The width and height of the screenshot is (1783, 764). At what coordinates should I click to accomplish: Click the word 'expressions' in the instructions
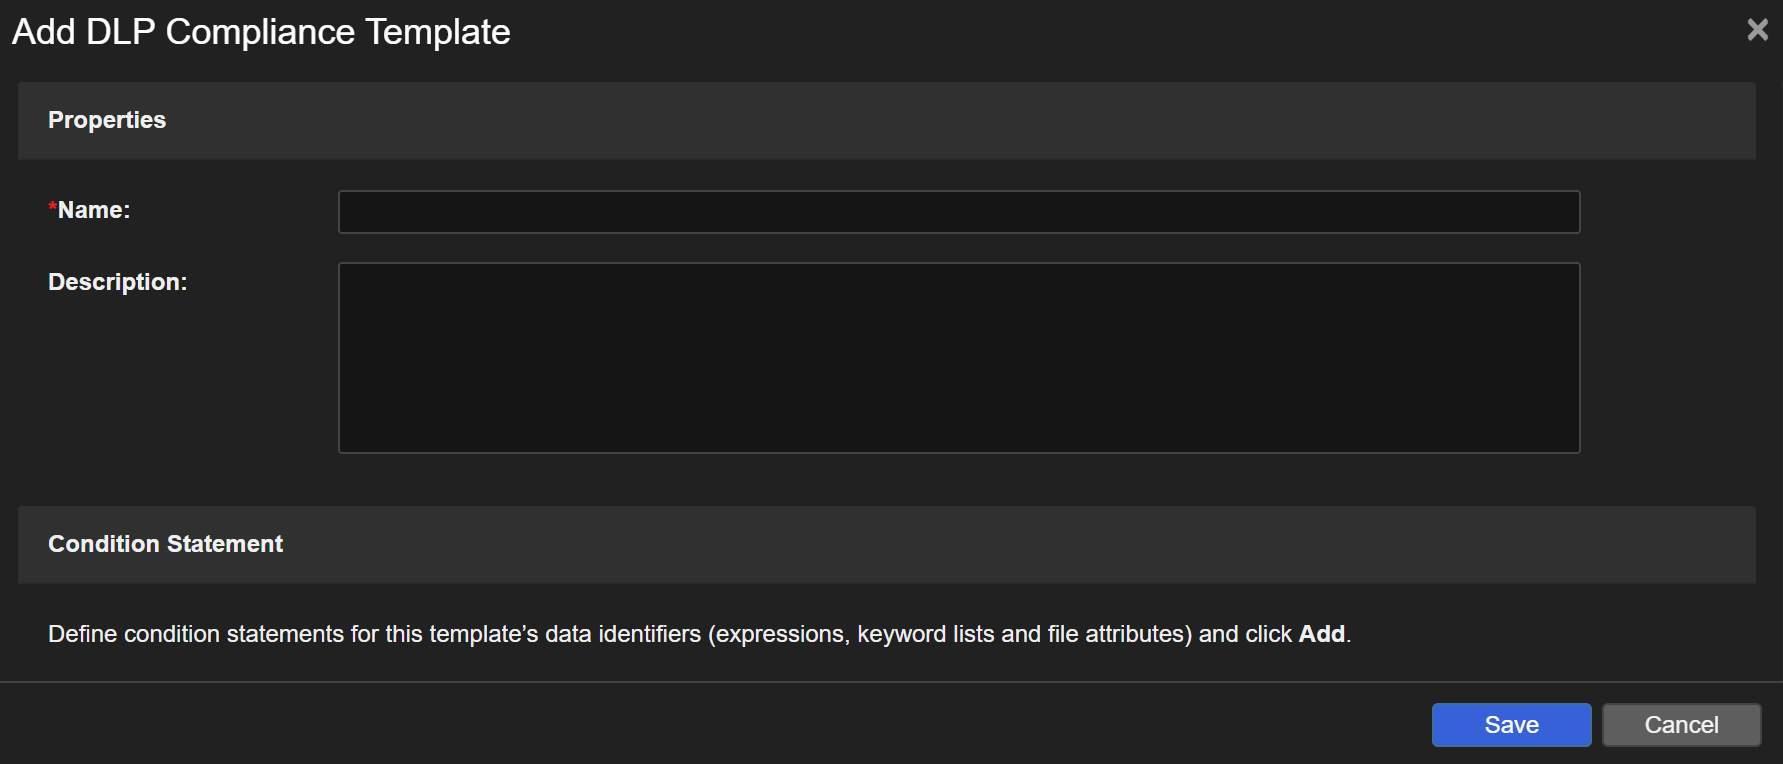point(780,634)
